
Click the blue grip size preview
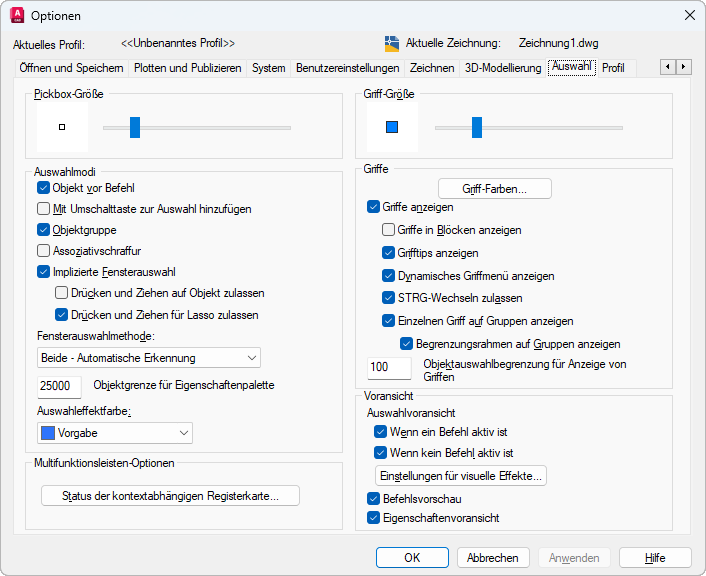(392, 127)
